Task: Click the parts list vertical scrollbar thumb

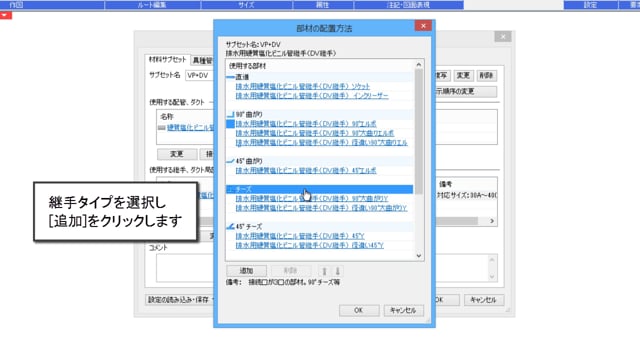Action: click(419, 131)
